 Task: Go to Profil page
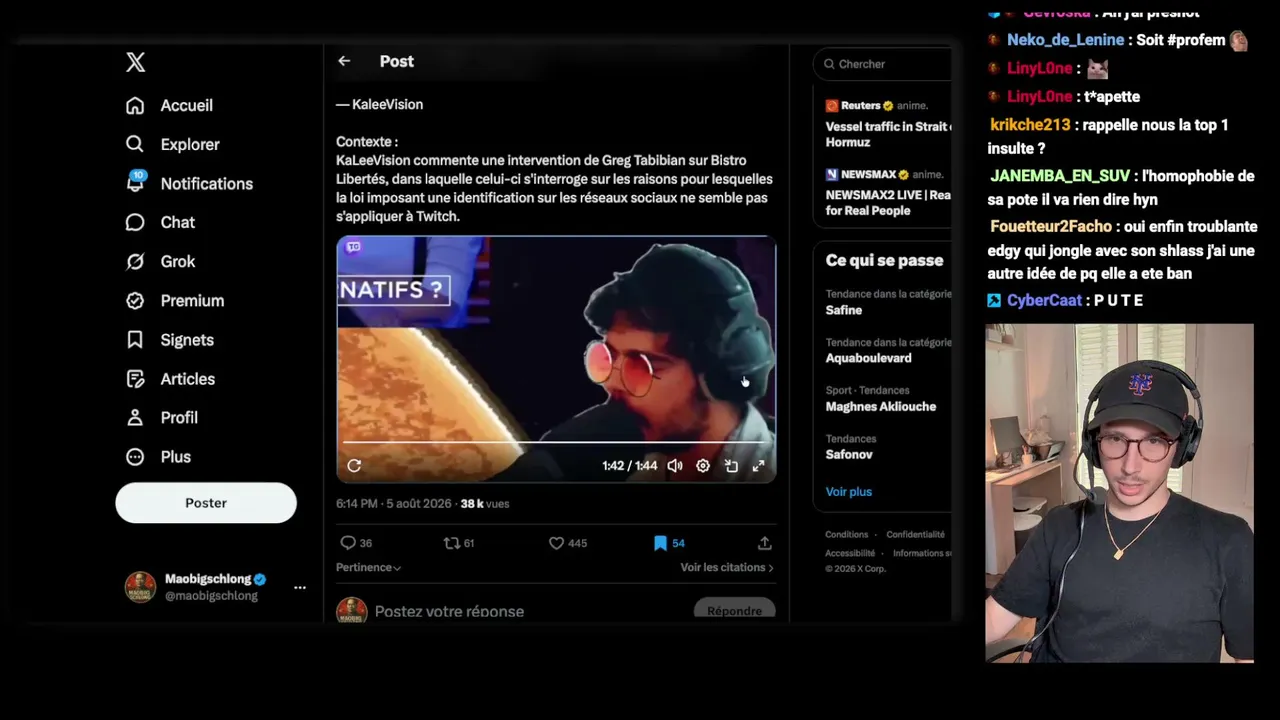click(162, 417)
